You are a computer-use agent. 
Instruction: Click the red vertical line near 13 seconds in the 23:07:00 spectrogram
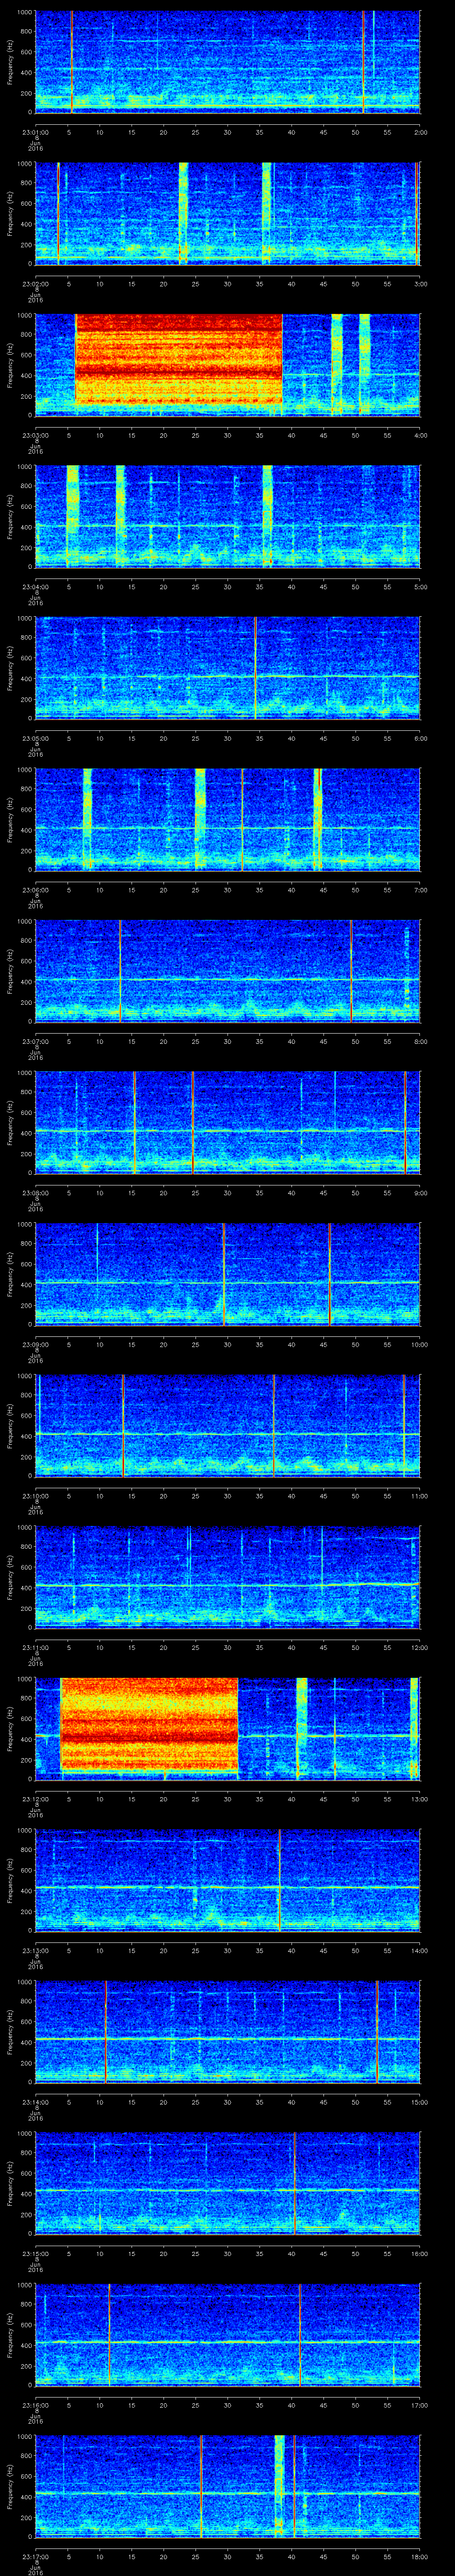[x=120, y=970]
